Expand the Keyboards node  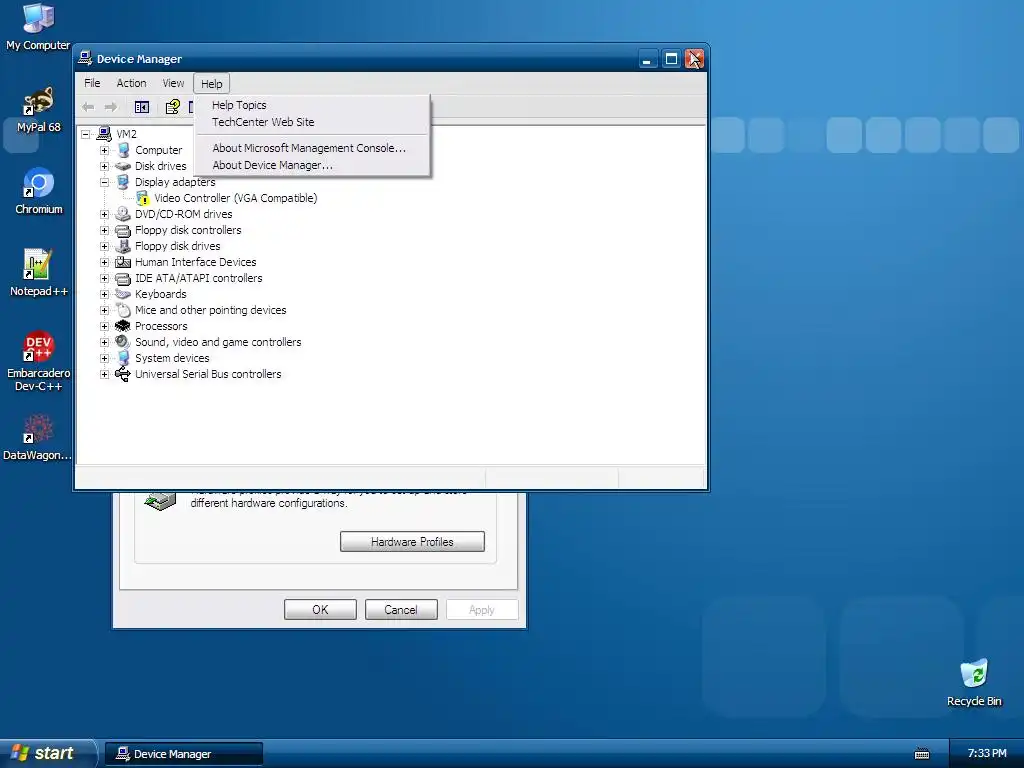(x=104, y=295)
